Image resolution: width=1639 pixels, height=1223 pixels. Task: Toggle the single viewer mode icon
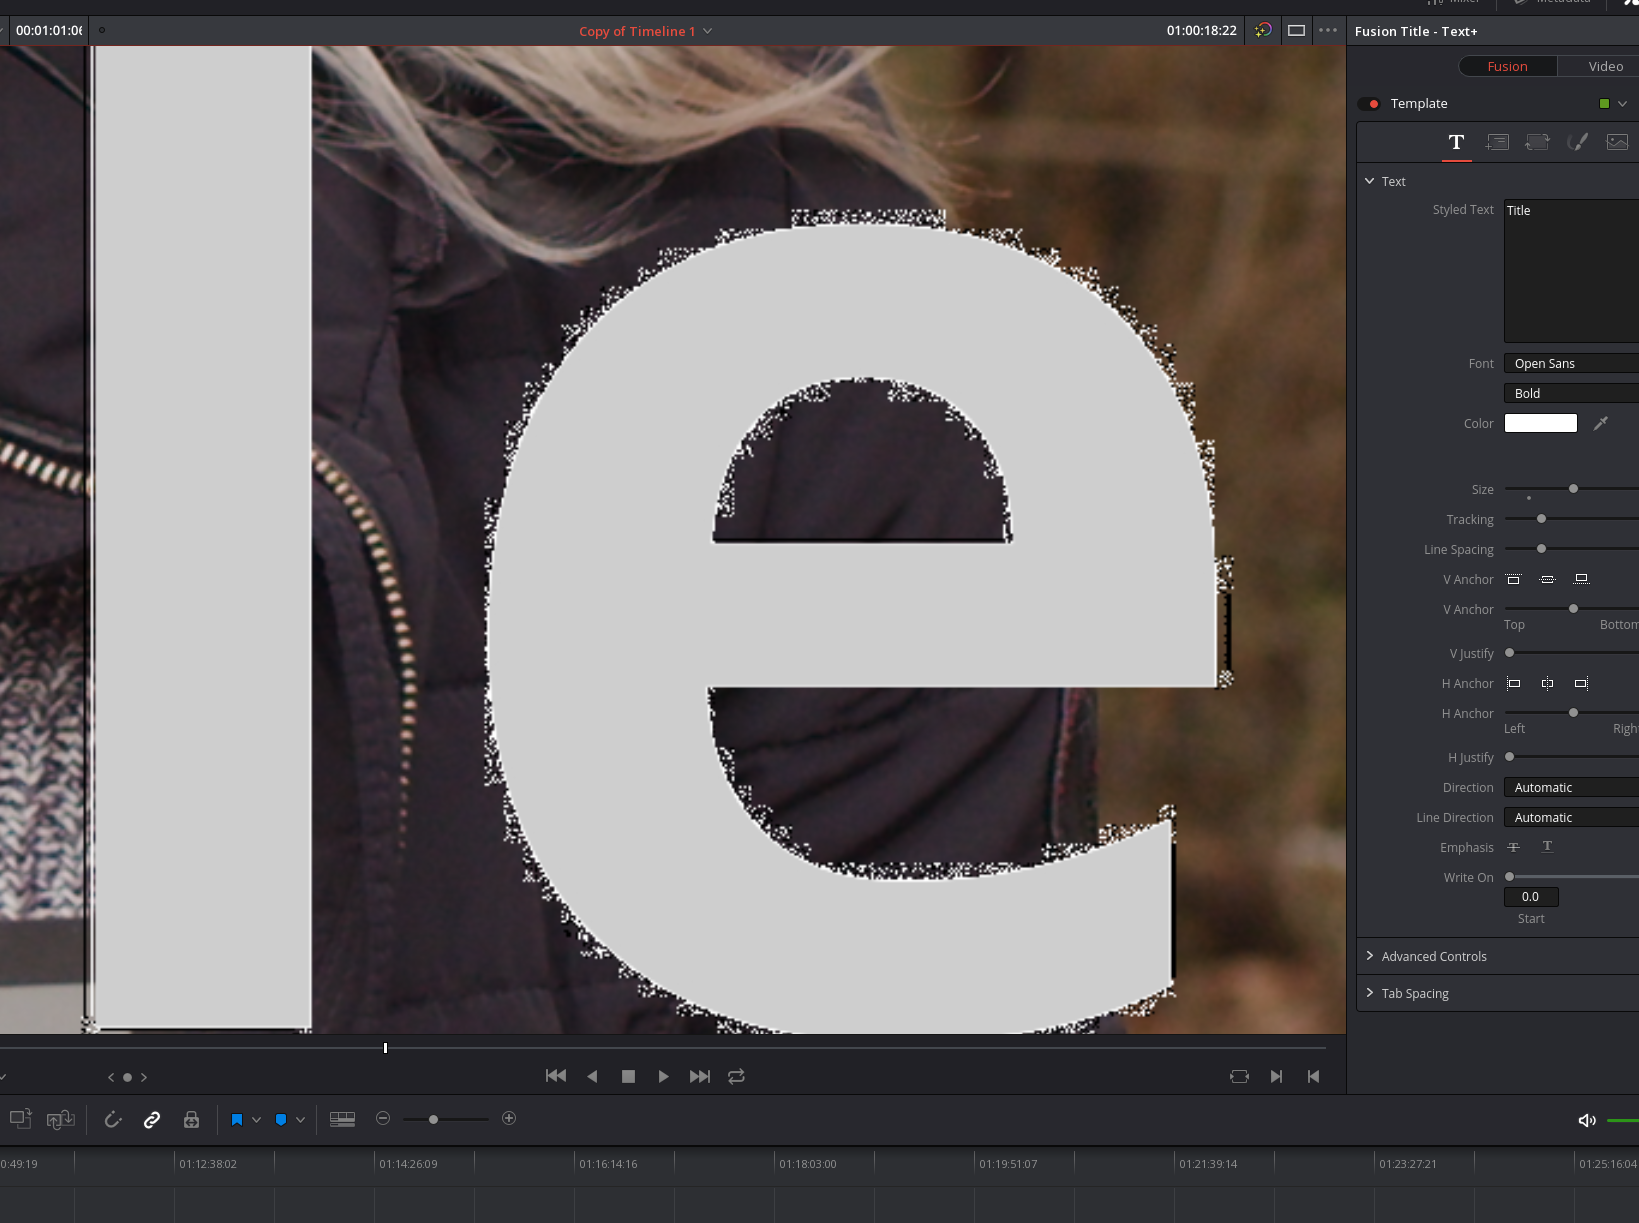(1296, 30)
